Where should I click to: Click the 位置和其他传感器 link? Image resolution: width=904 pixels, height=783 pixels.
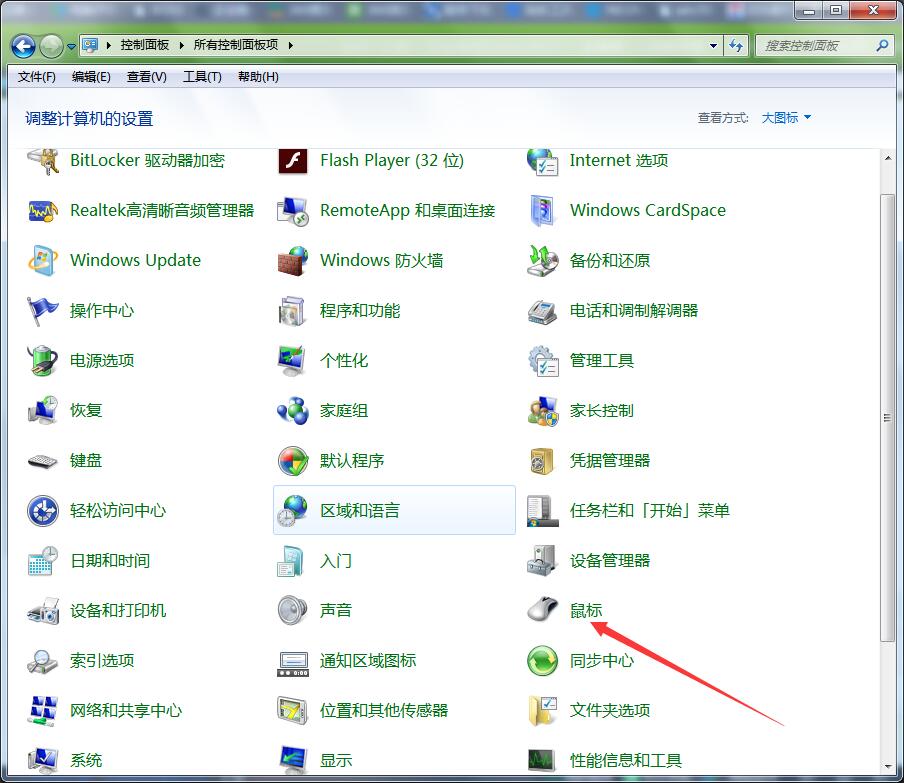(x=384, y=711)
